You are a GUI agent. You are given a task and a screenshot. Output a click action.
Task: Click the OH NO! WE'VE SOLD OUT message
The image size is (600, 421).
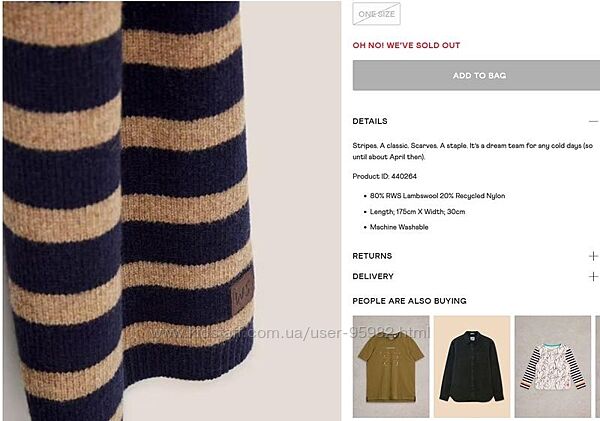406,45
